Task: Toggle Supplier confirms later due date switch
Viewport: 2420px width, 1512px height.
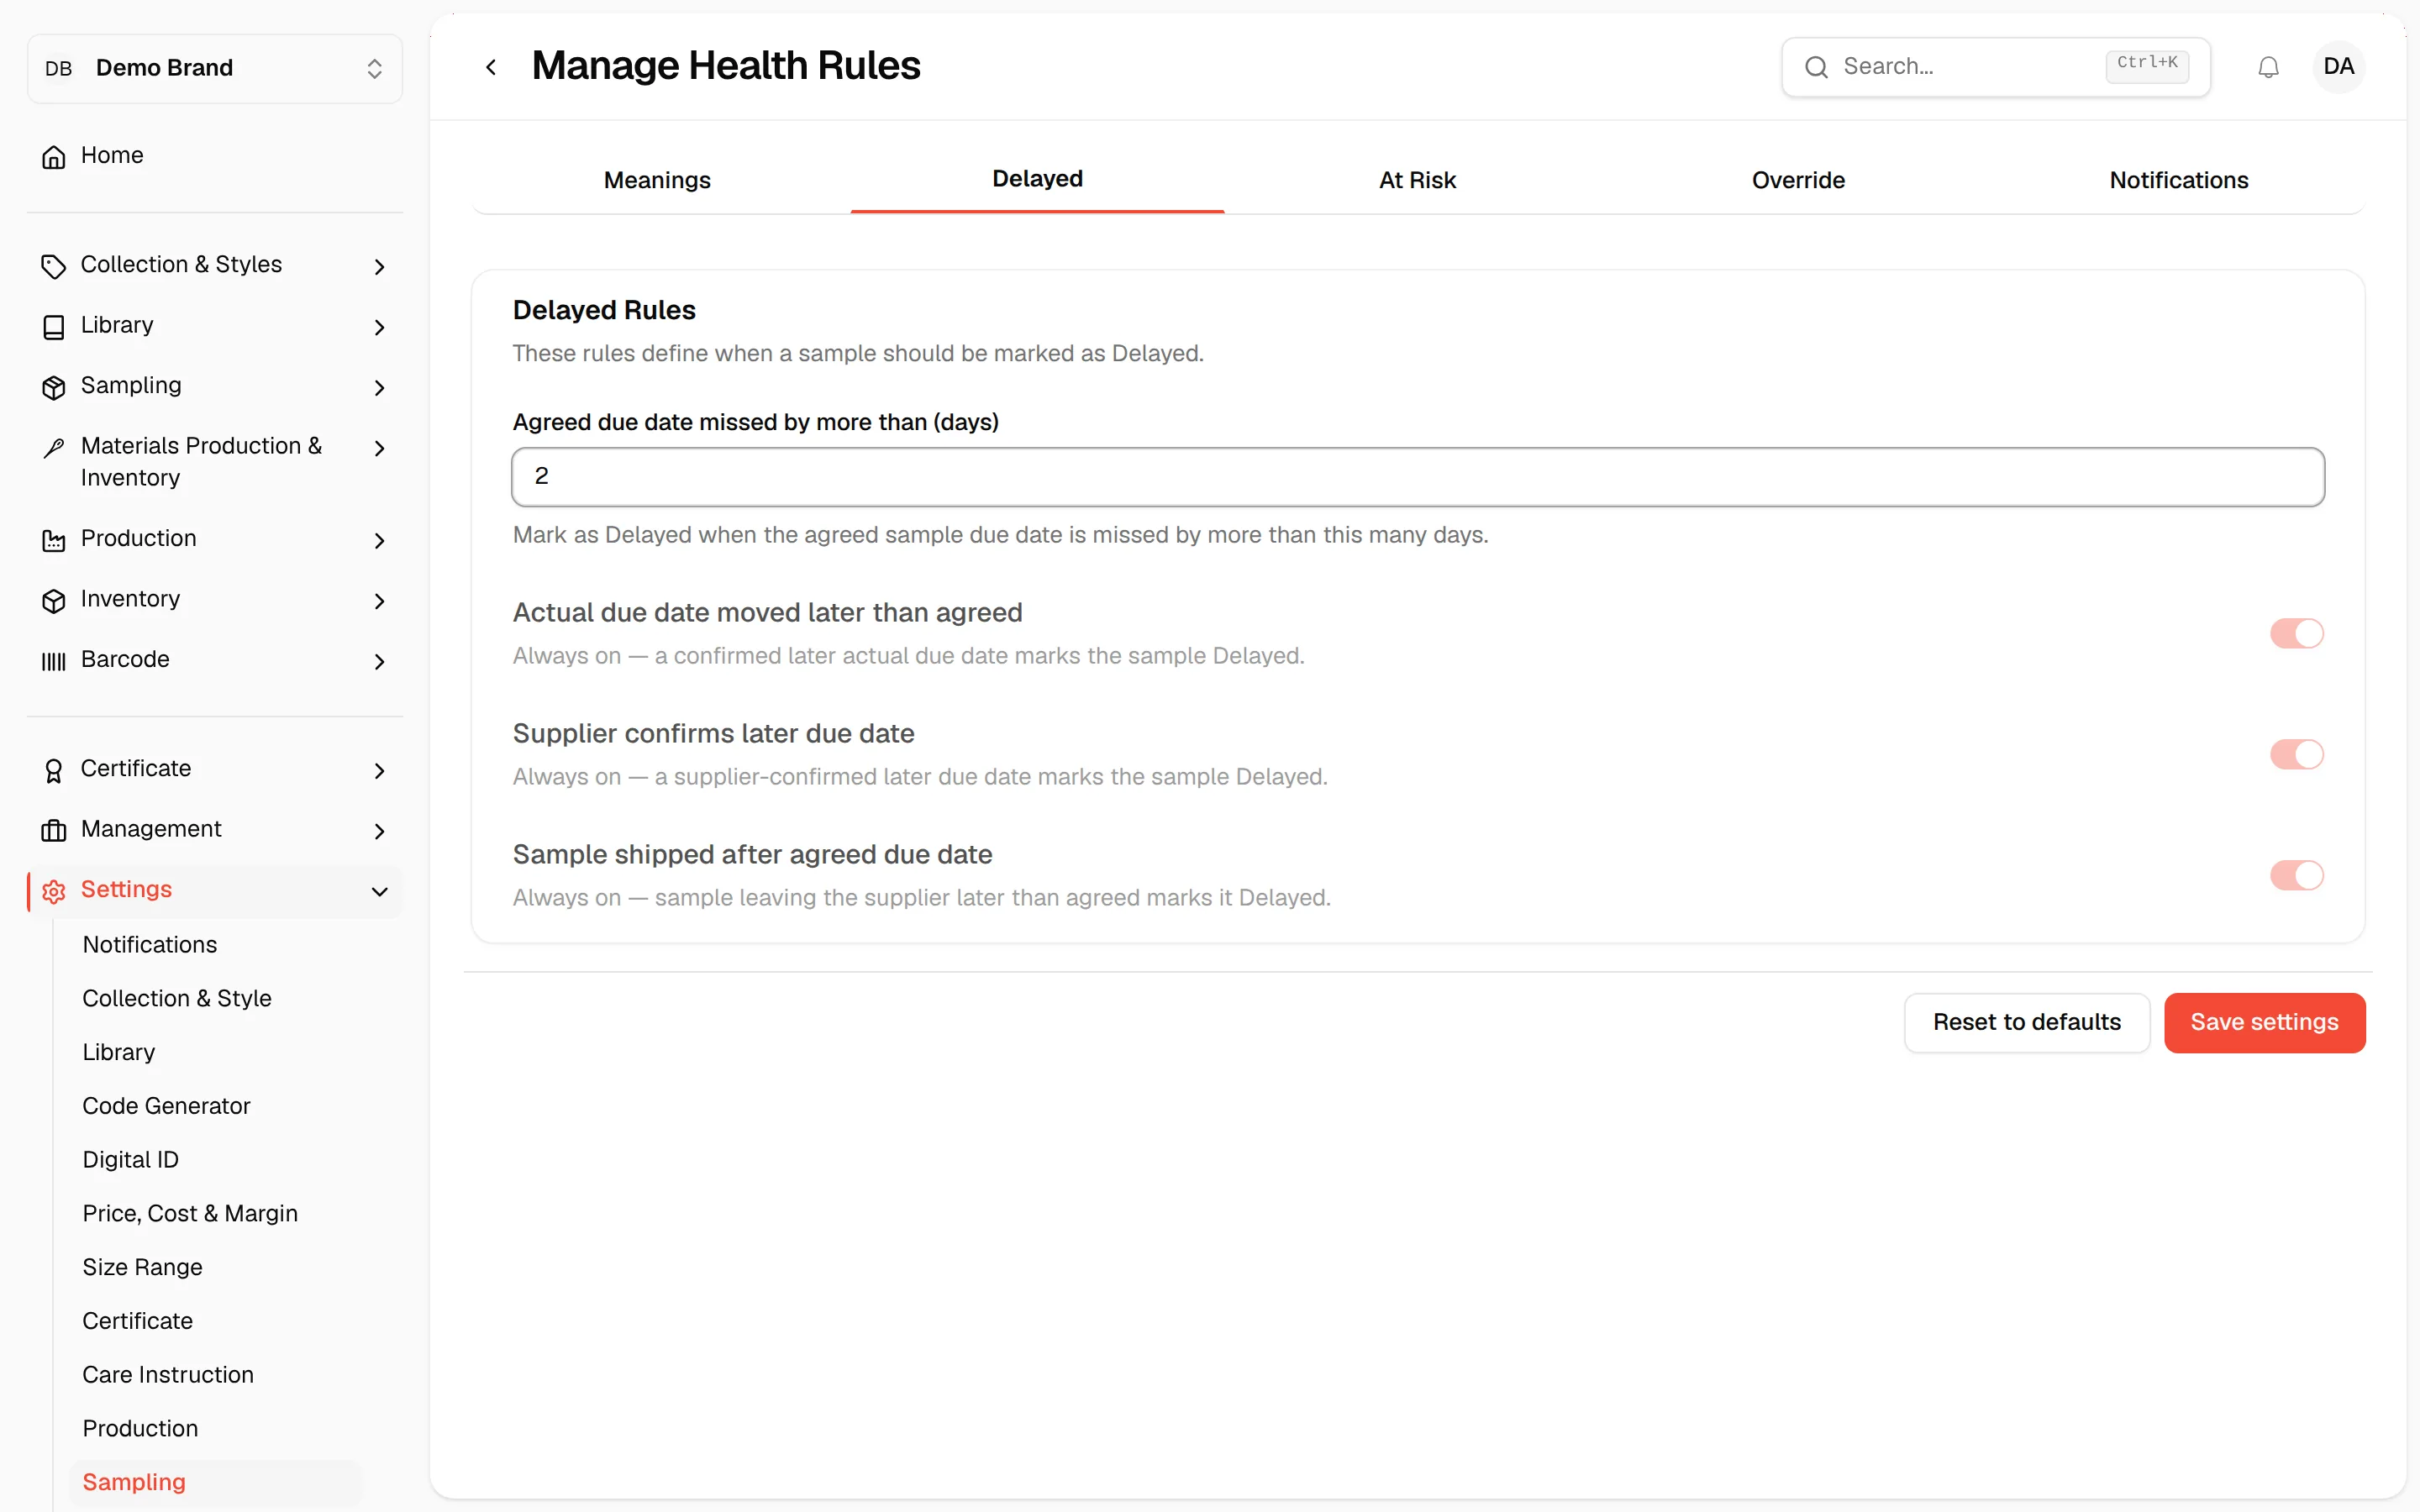Action: 2296,754
